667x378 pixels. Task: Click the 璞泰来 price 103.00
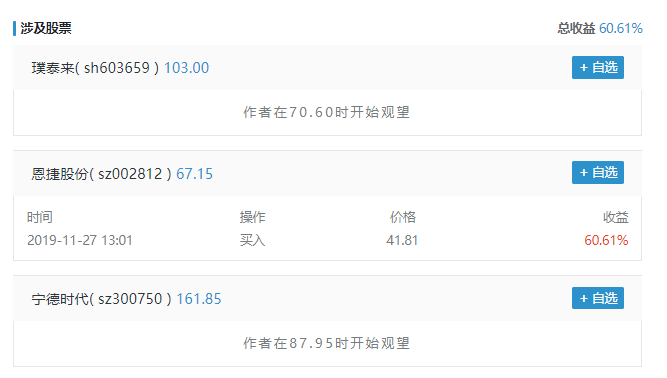[186, 68]
